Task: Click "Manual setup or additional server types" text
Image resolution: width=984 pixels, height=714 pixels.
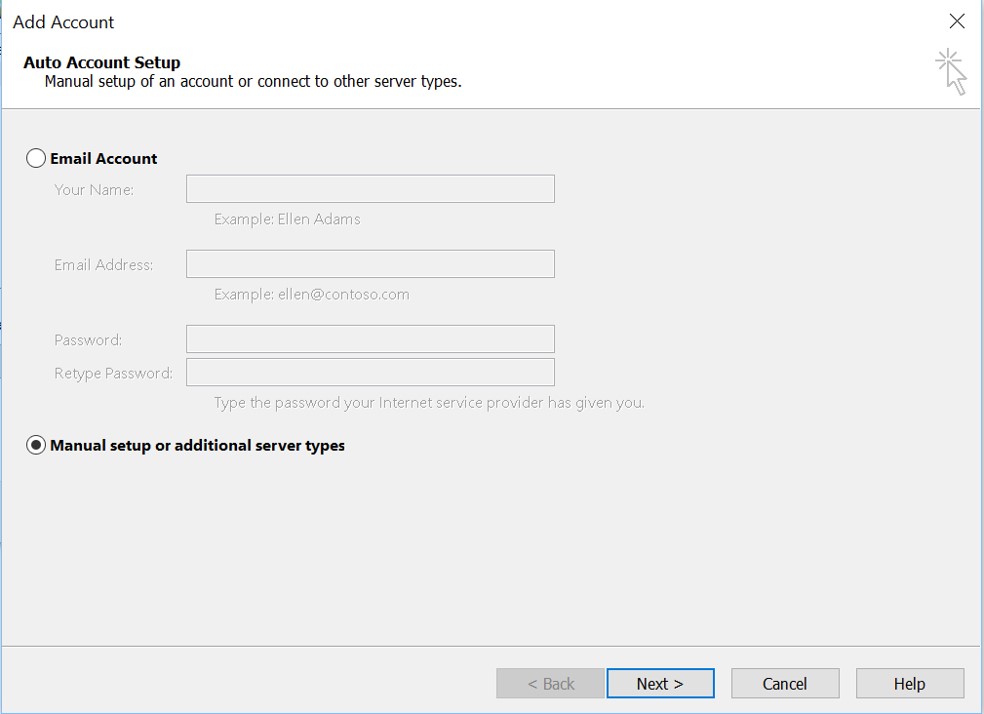Action: pyautogui.click(x=197, y=445)
